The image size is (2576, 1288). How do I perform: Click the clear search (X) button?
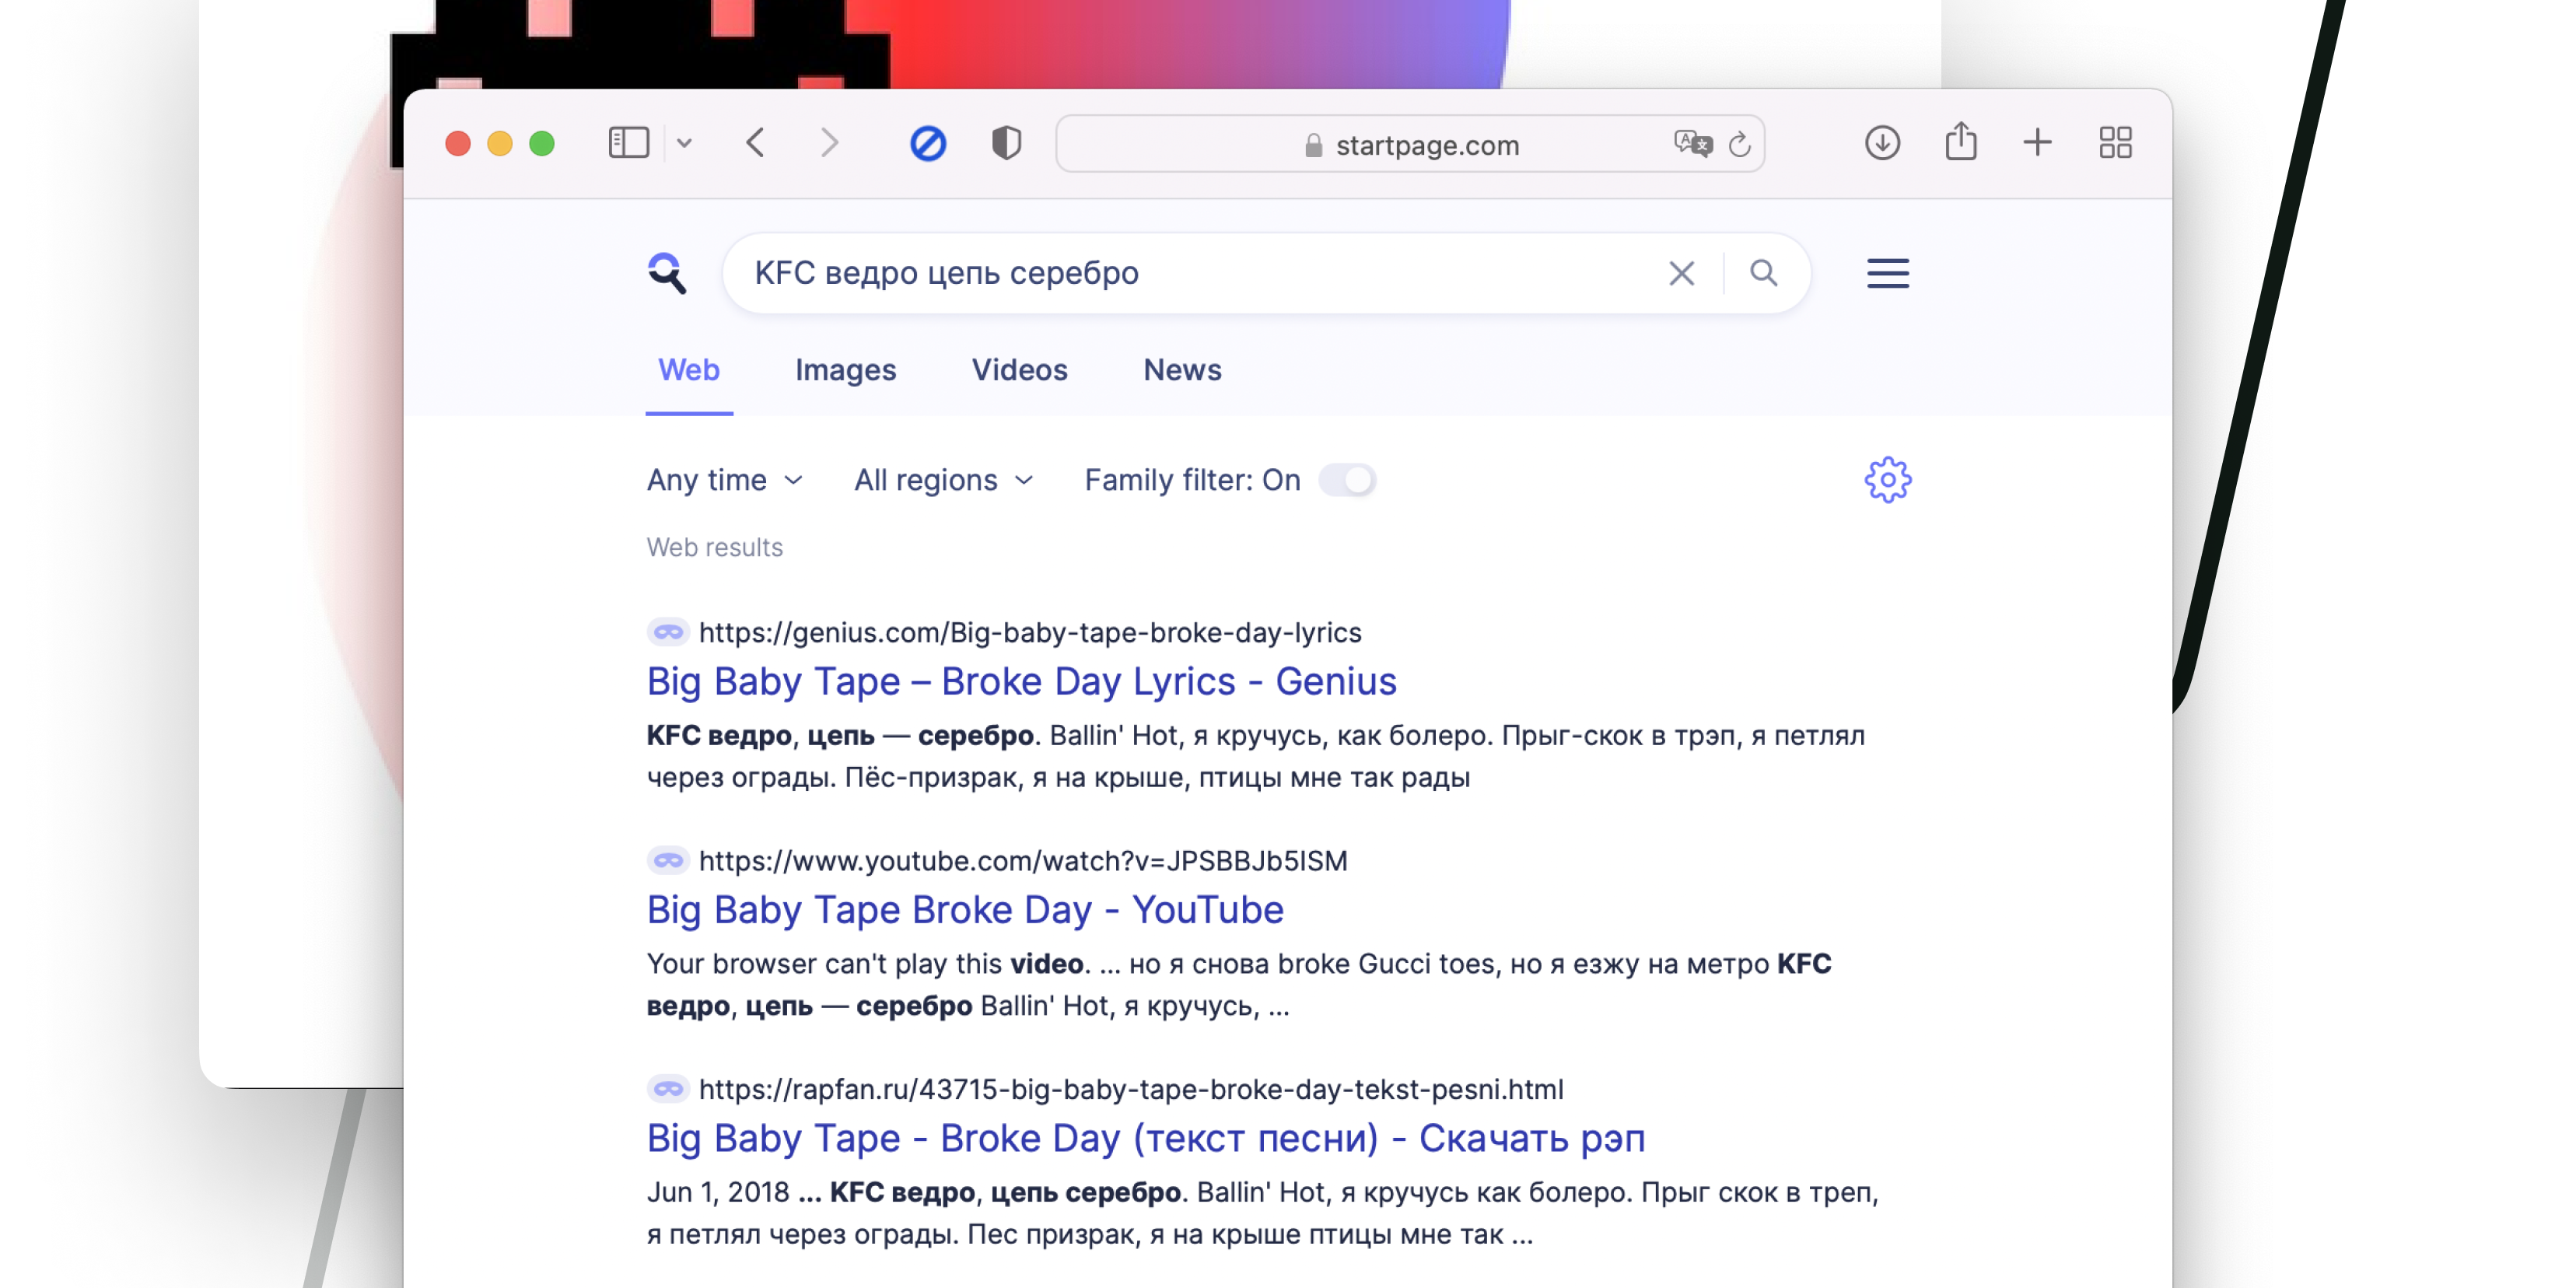1682,275
